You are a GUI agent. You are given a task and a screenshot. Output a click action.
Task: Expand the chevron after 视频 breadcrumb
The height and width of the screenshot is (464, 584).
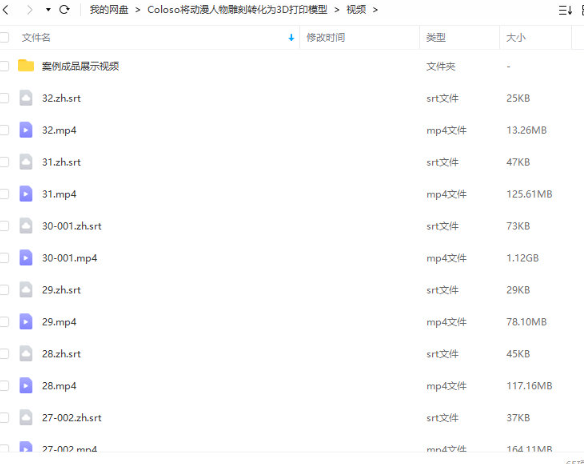[375, 10]
